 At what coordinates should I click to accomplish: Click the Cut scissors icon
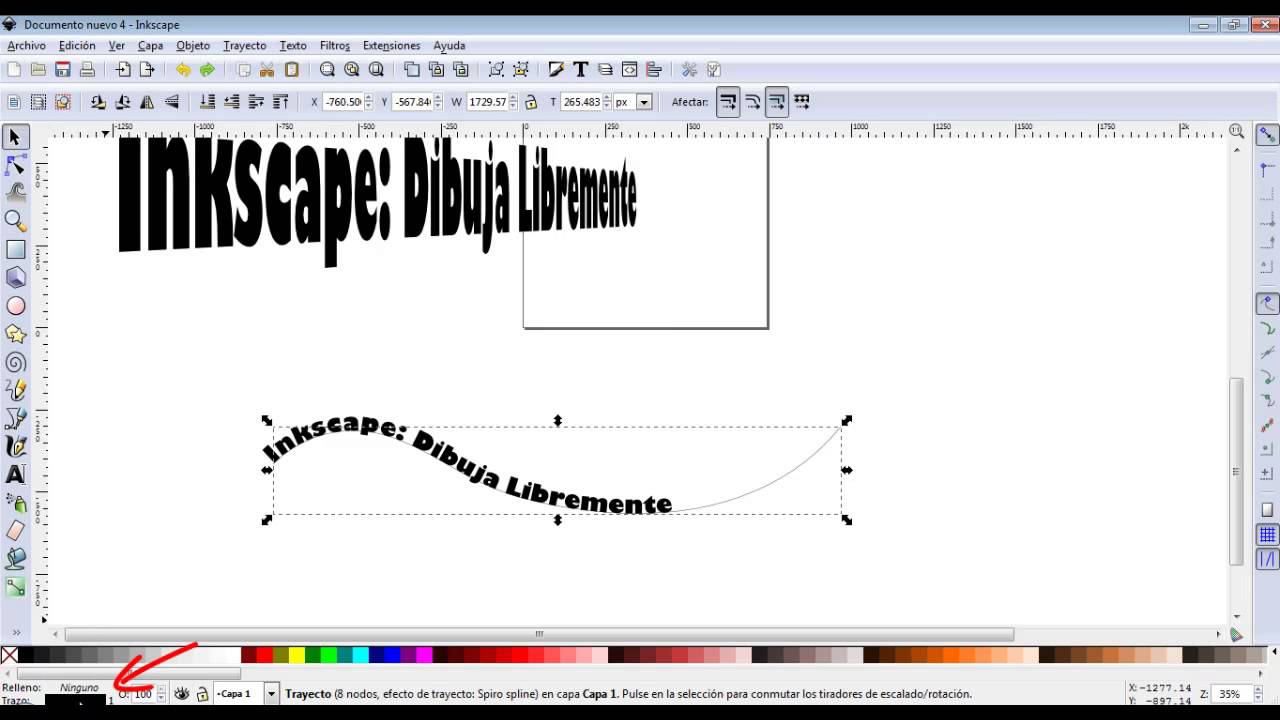coord(267,69)
